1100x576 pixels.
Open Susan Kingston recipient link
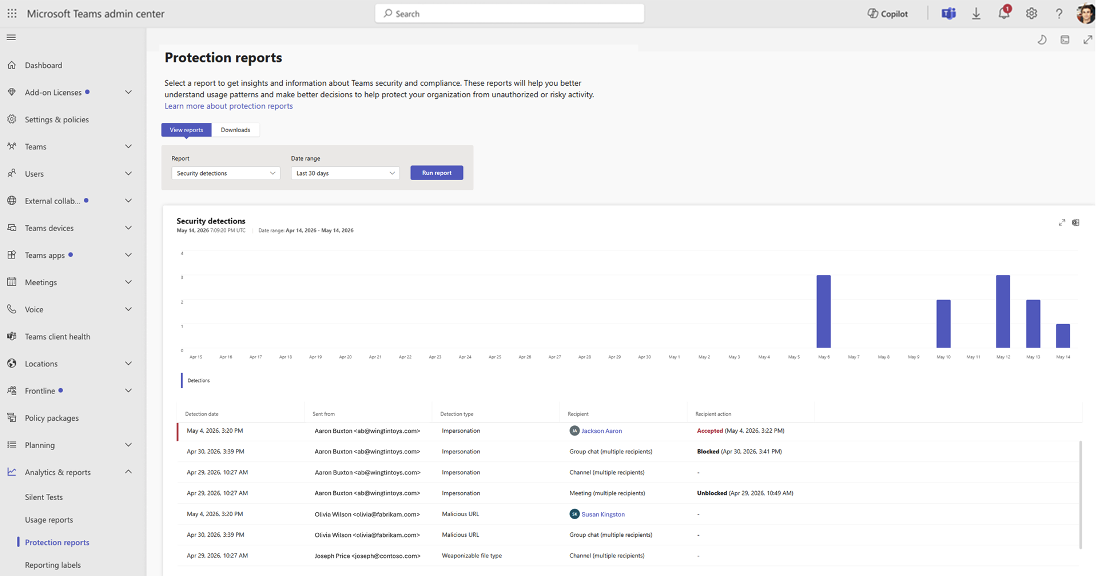click(603, 514)
